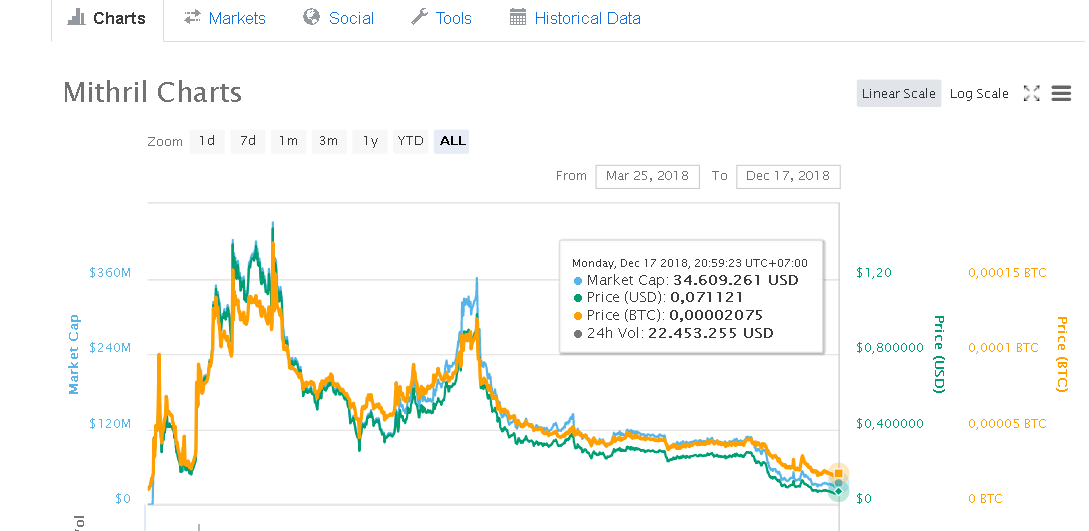This screenshot has height=531, width=1089.
Task: Click the tooltip 24h Vol value
Action: pos(710,333)
